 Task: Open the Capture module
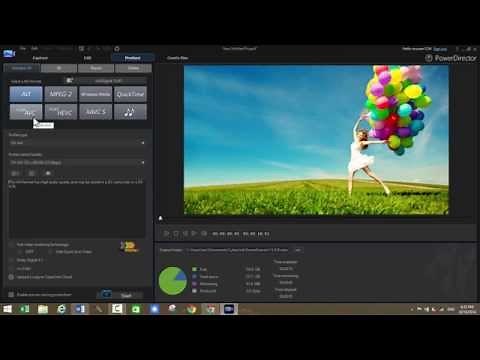tap(40, 58)
